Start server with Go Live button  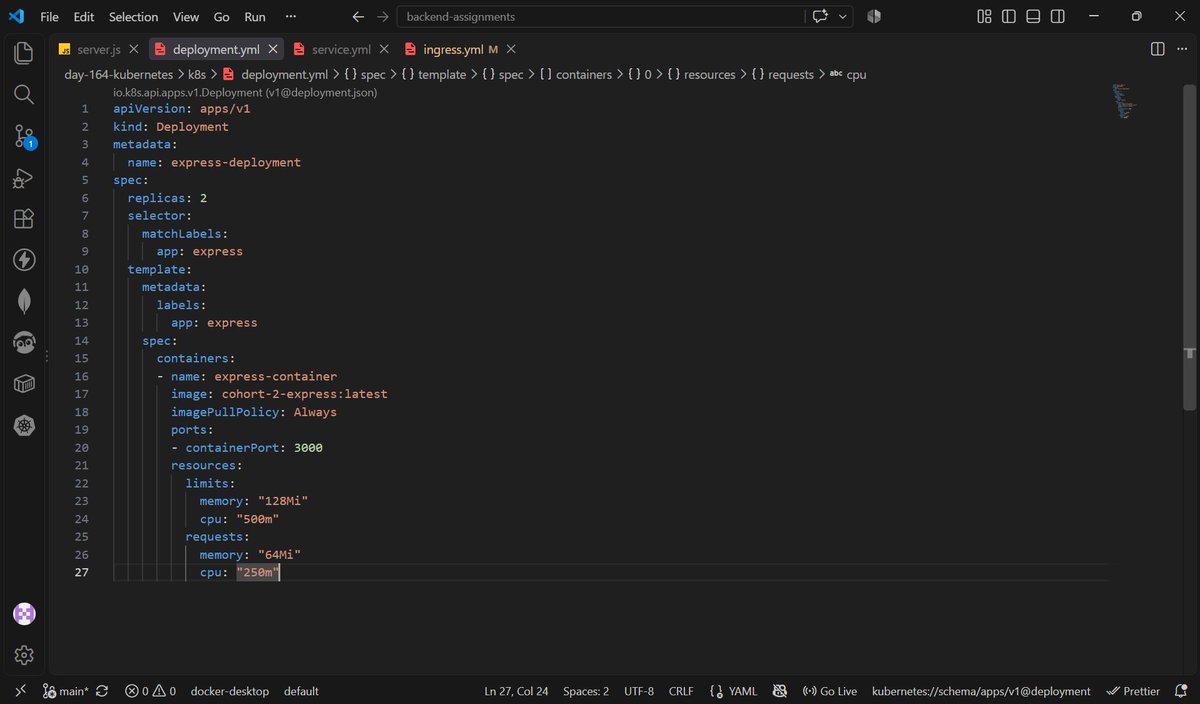(x=829, y=691)
